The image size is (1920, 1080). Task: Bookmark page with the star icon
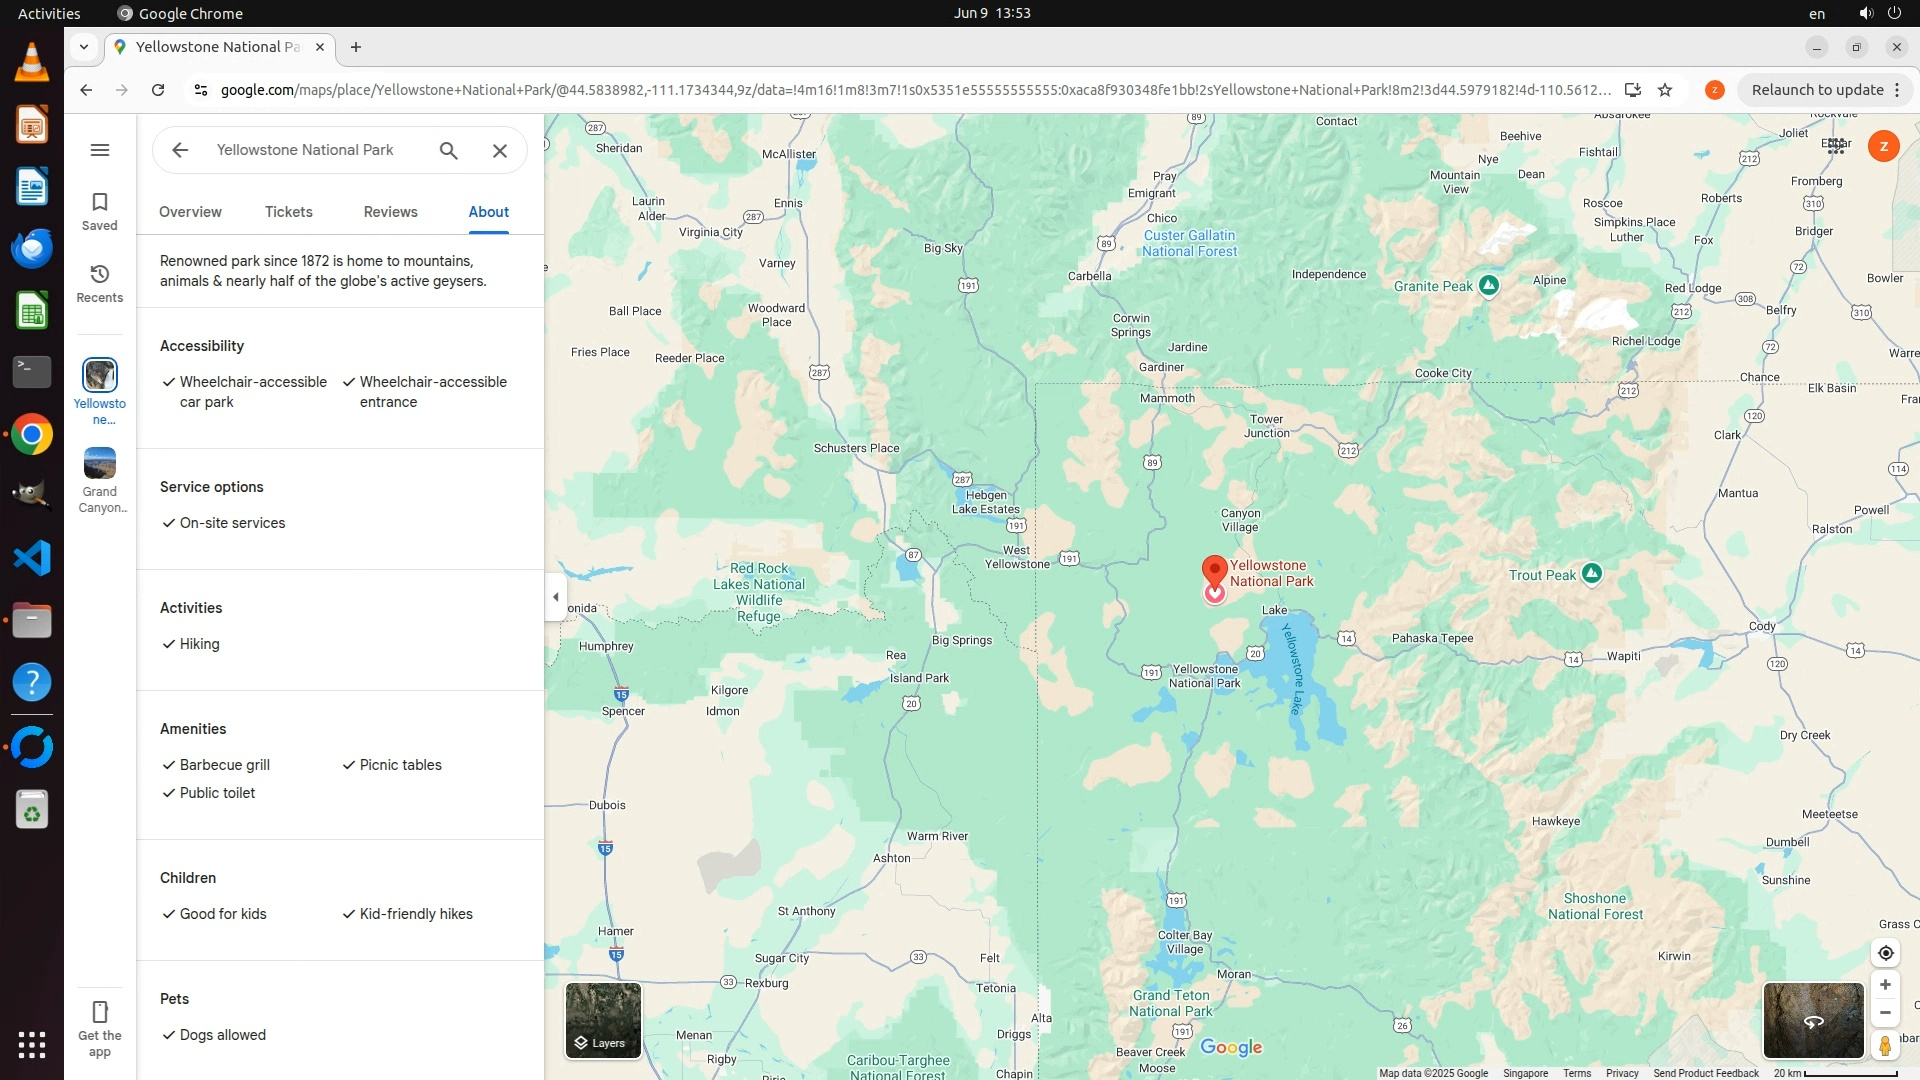[x=1665, y=90]
